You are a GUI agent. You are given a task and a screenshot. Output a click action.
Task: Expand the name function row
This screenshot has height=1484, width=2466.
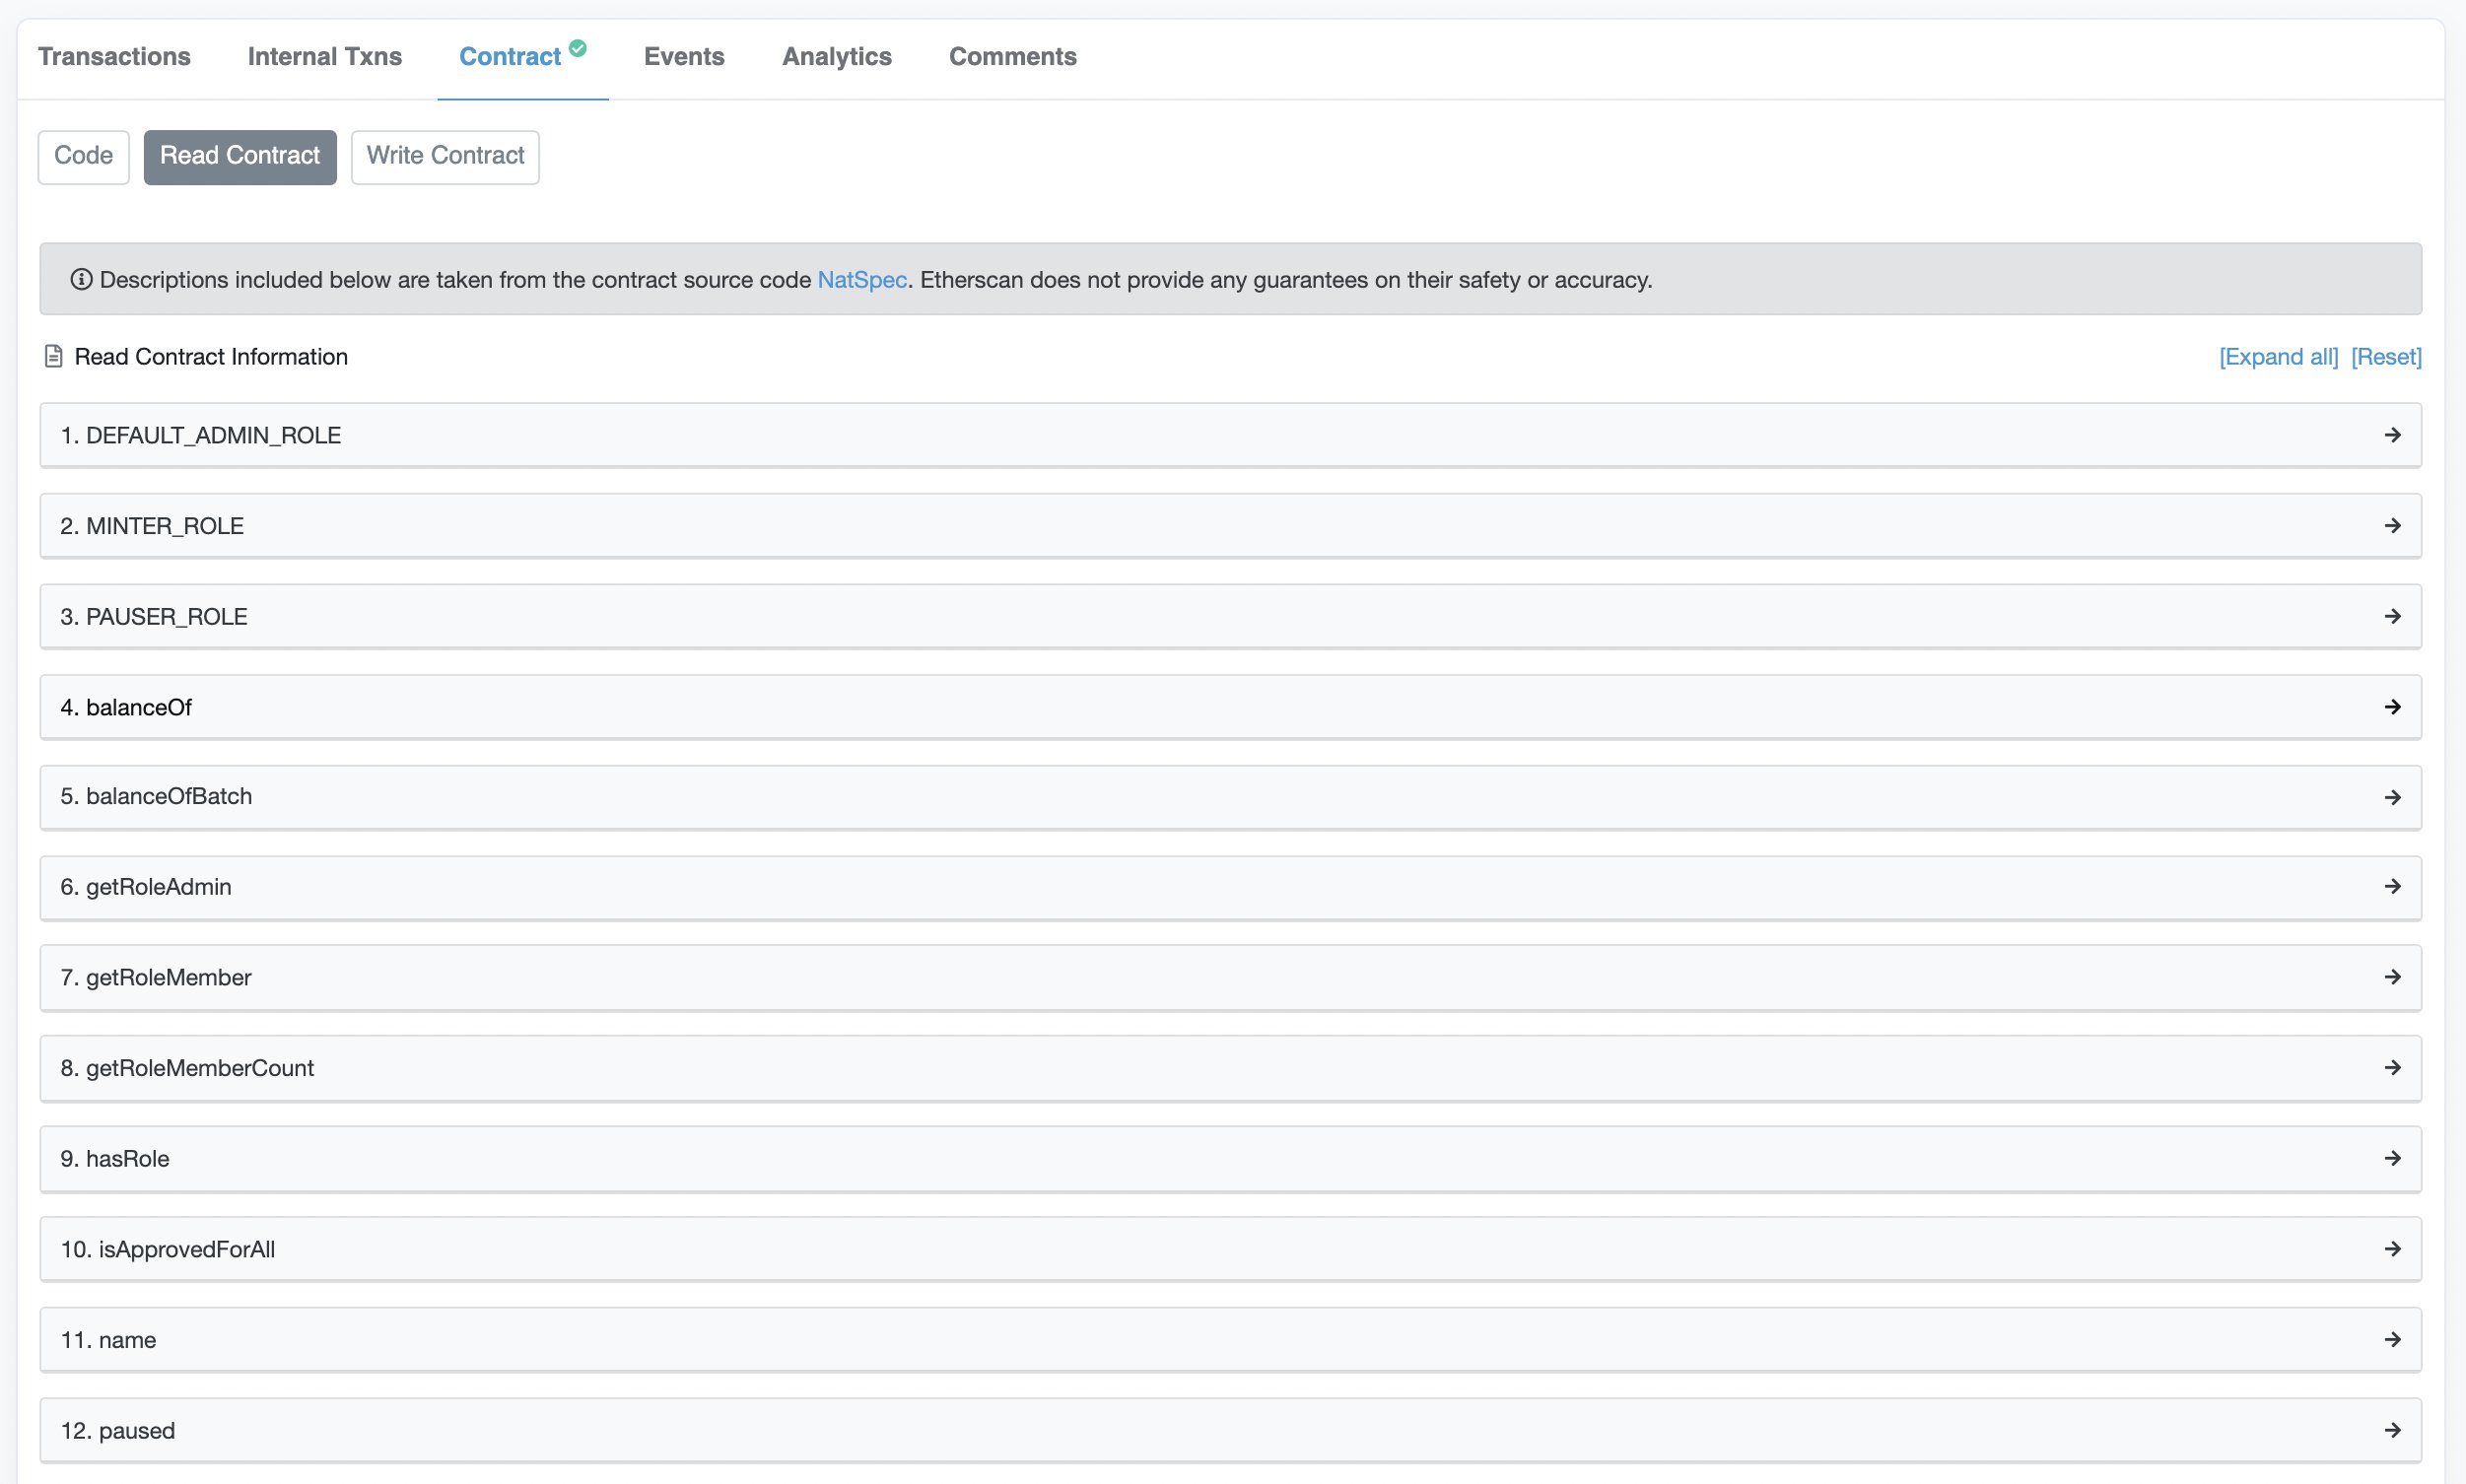(1230, 1340)
